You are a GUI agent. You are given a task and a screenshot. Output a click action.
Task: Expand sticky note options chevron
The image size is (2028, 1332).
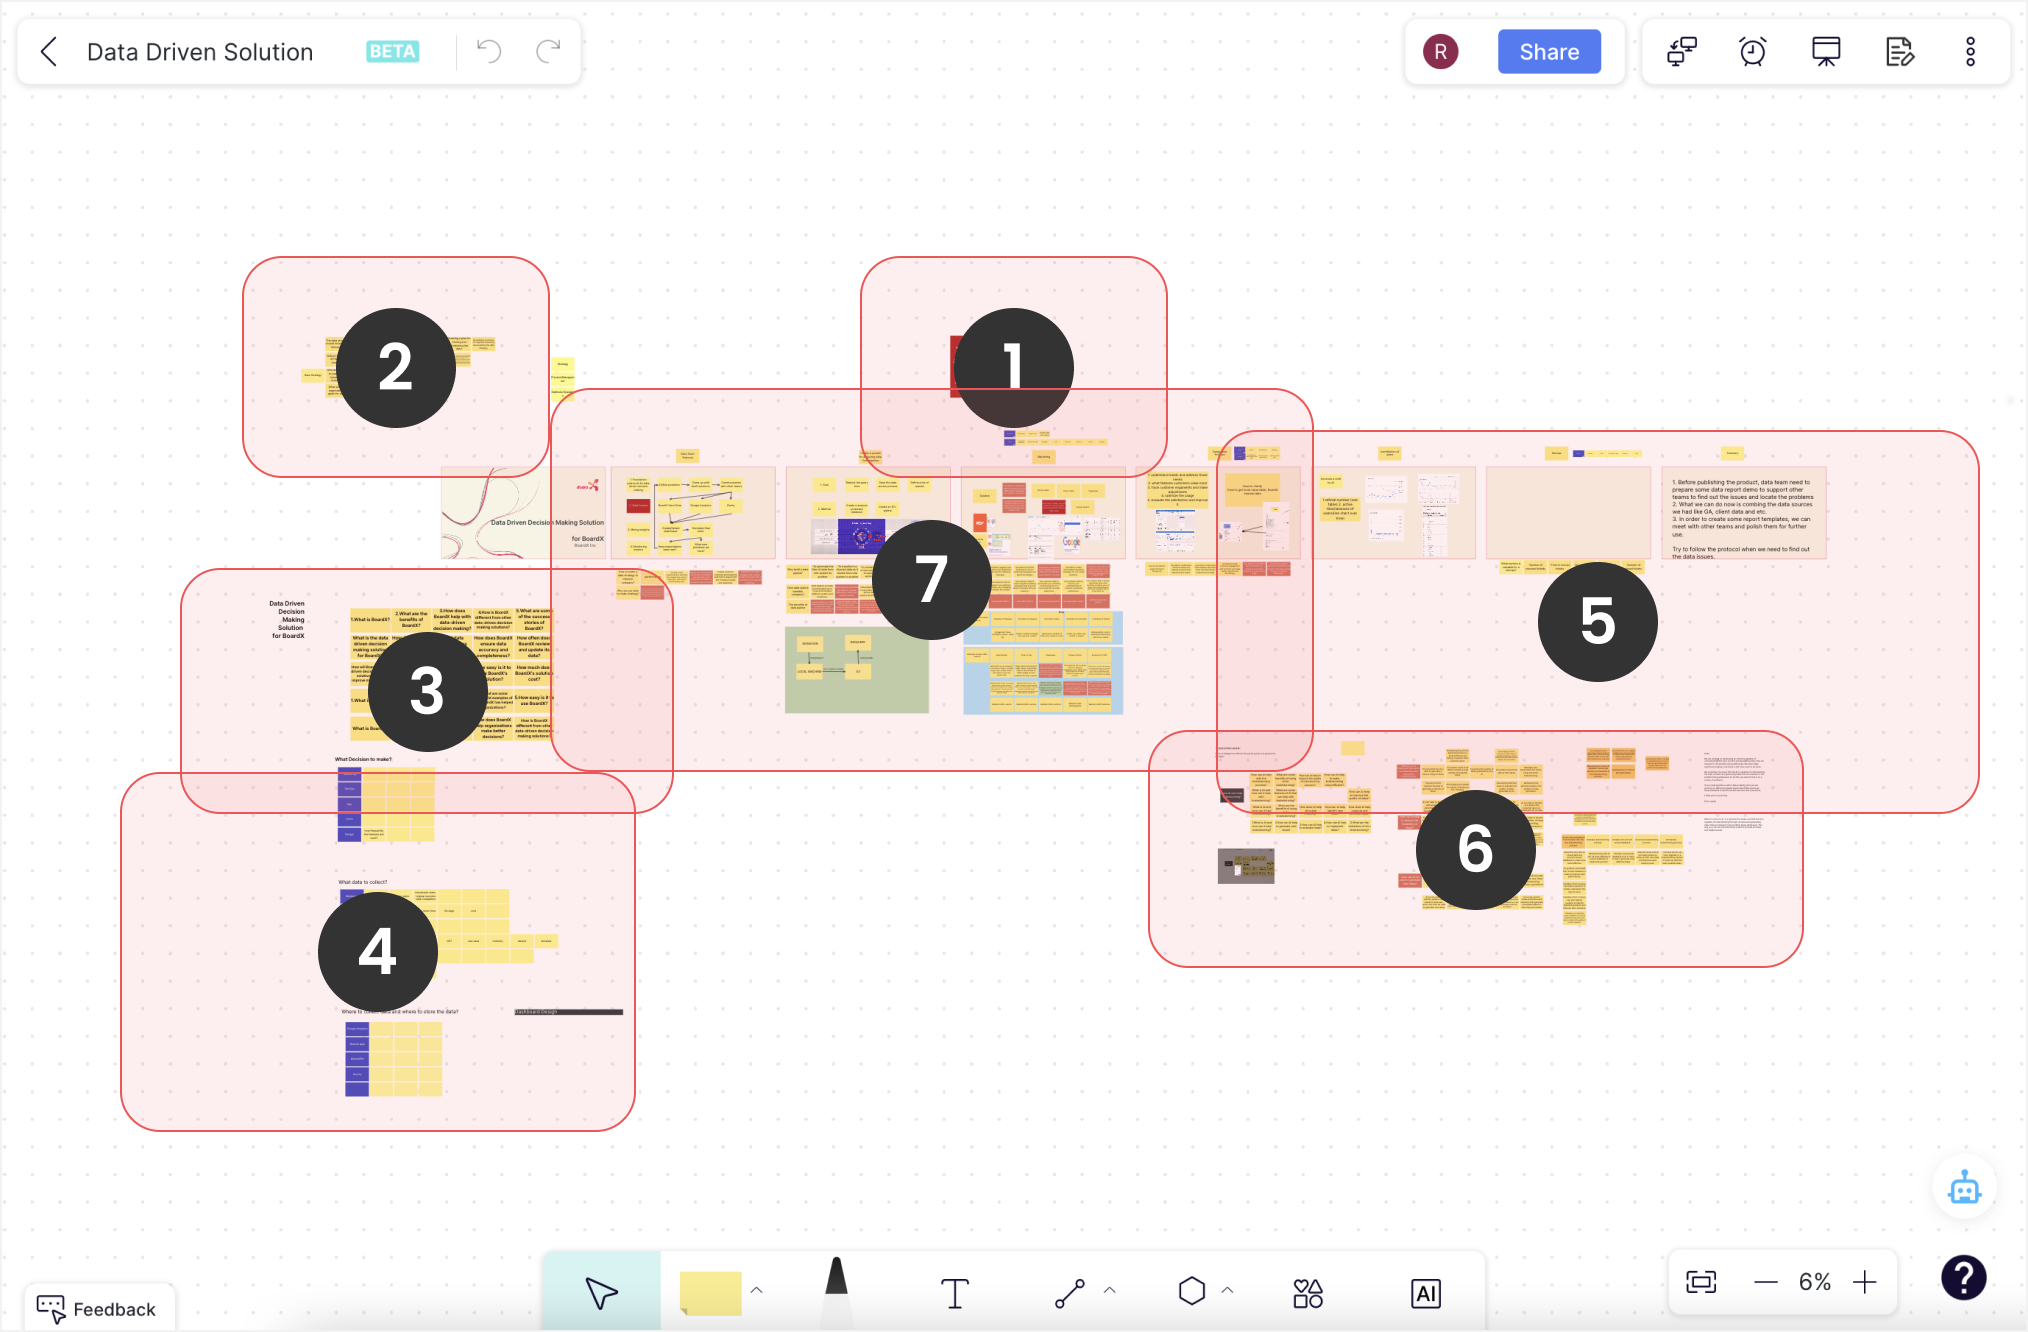[757, 1290]
